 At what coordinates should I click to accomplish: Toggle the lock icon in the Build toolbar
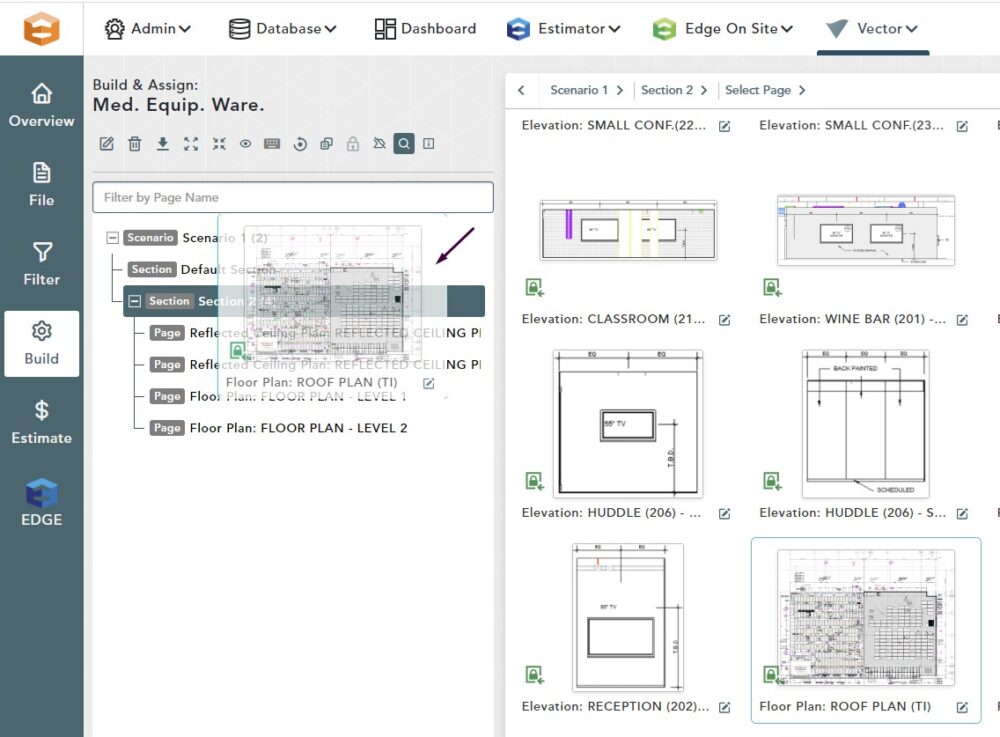tap(352, 144)
